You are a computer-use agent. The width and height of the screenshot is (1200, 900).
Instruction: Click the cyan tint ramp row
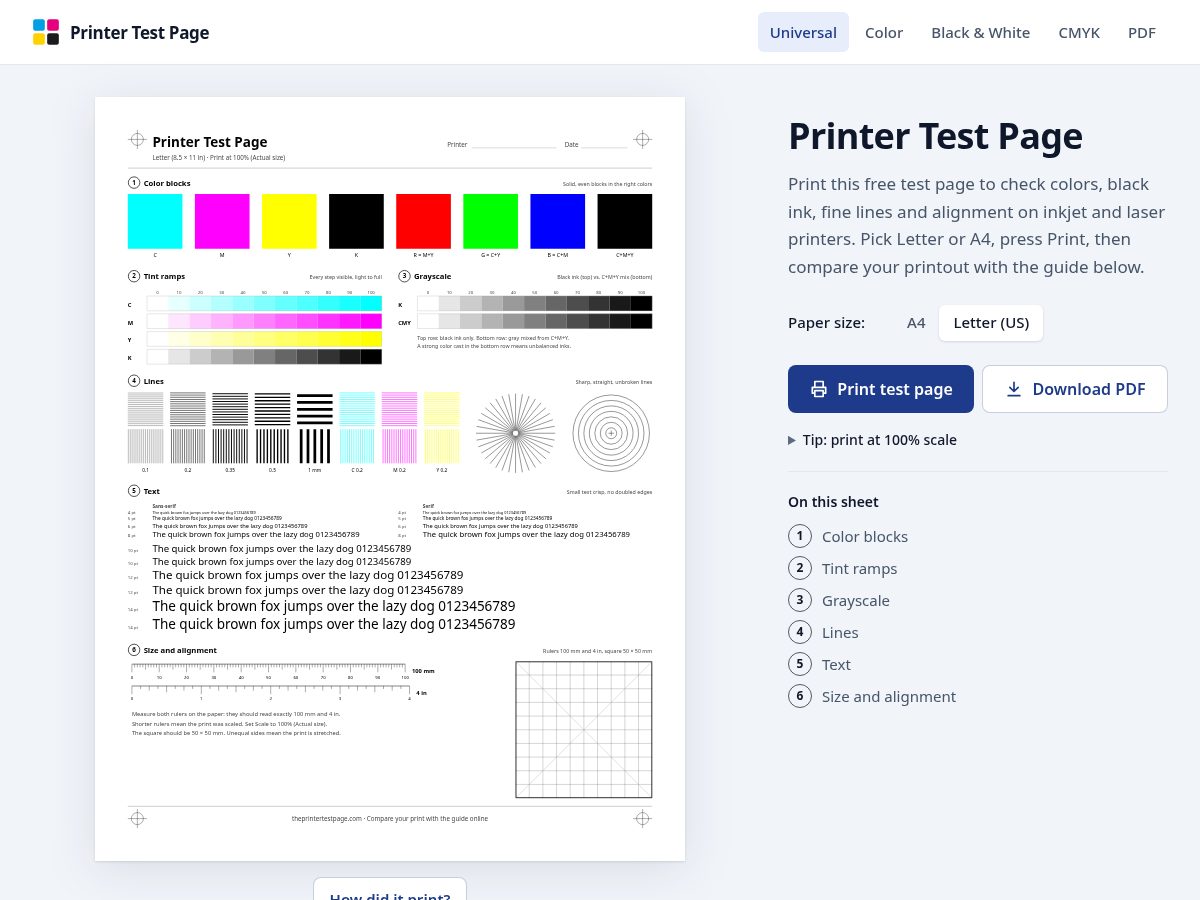coord(264,304)
